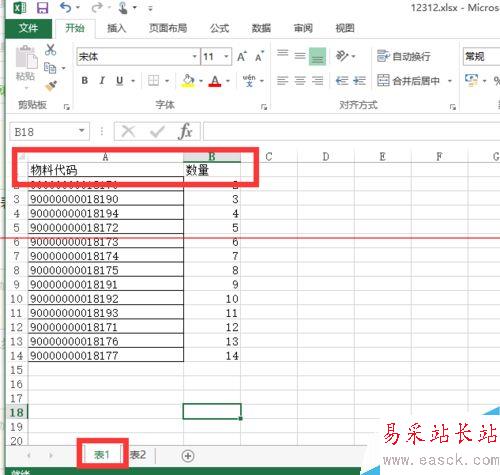This screenshot has width=500, height=475.
Task: Click the Redo arrow icon
Action: (x=97, y=7)
